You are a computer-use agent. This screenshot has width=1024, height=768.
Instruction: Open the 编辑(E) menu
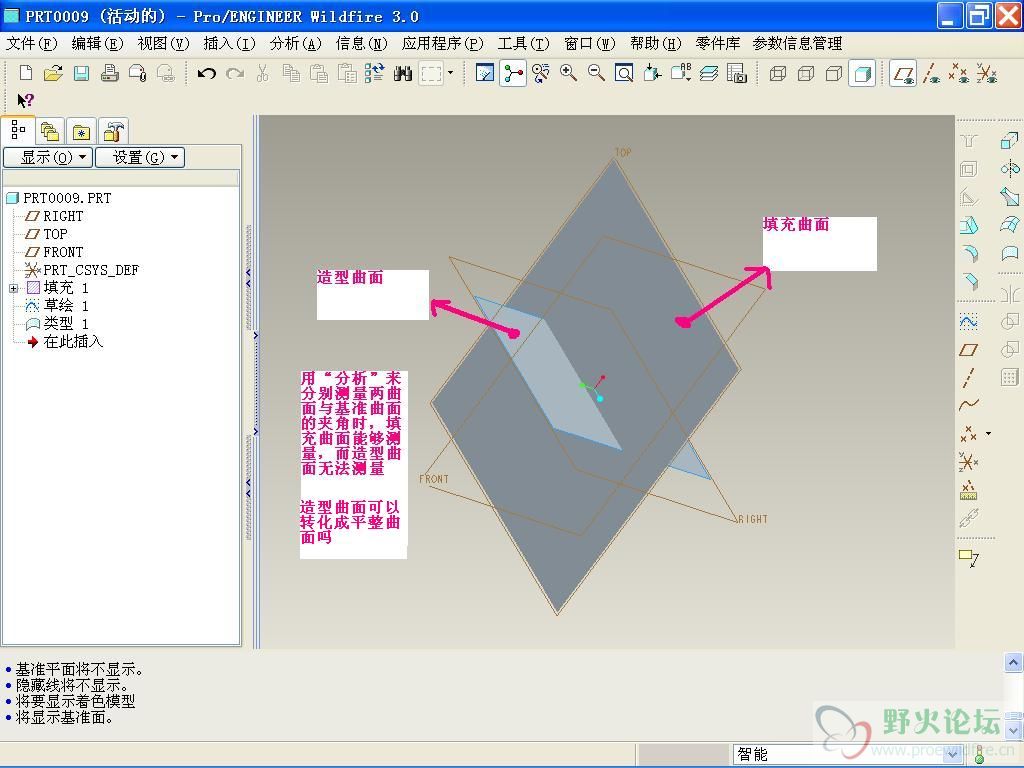click(x=97, y=44)
